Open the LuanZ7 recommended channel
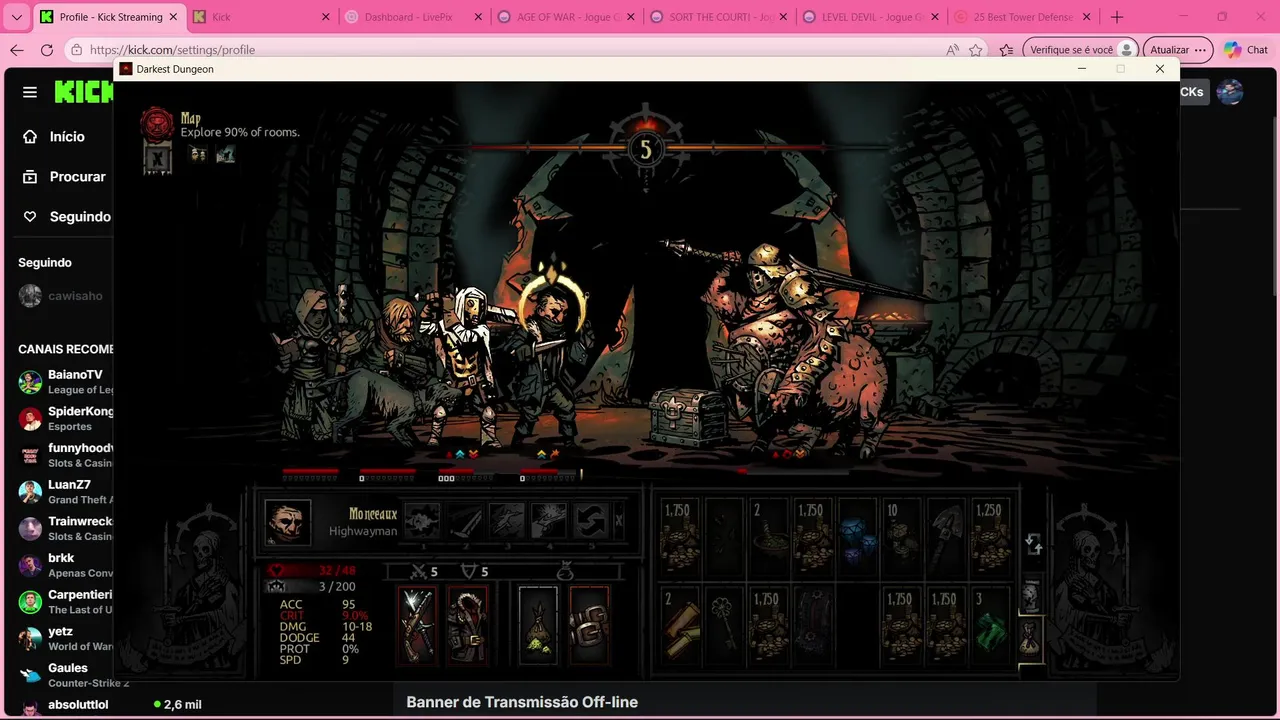The width and height of the screenshot is (1280, 720). tap(64, 492)
